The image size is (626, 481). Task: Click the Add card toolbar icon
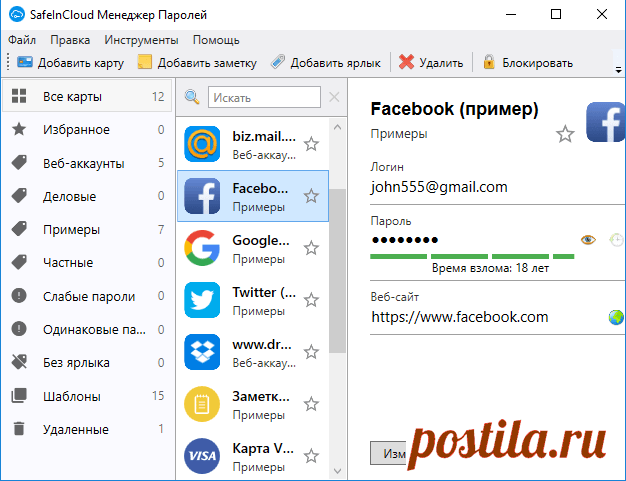pos(25,62)
